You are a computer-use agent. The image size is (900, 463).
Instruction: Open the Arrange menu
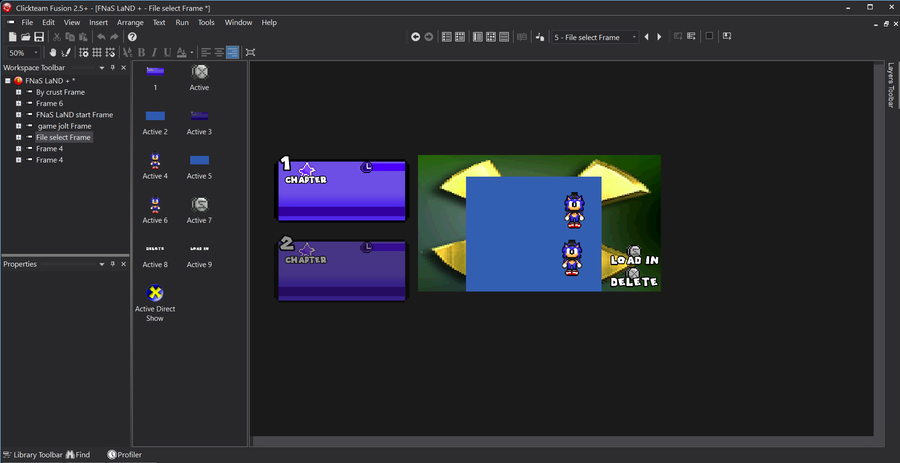130,22
